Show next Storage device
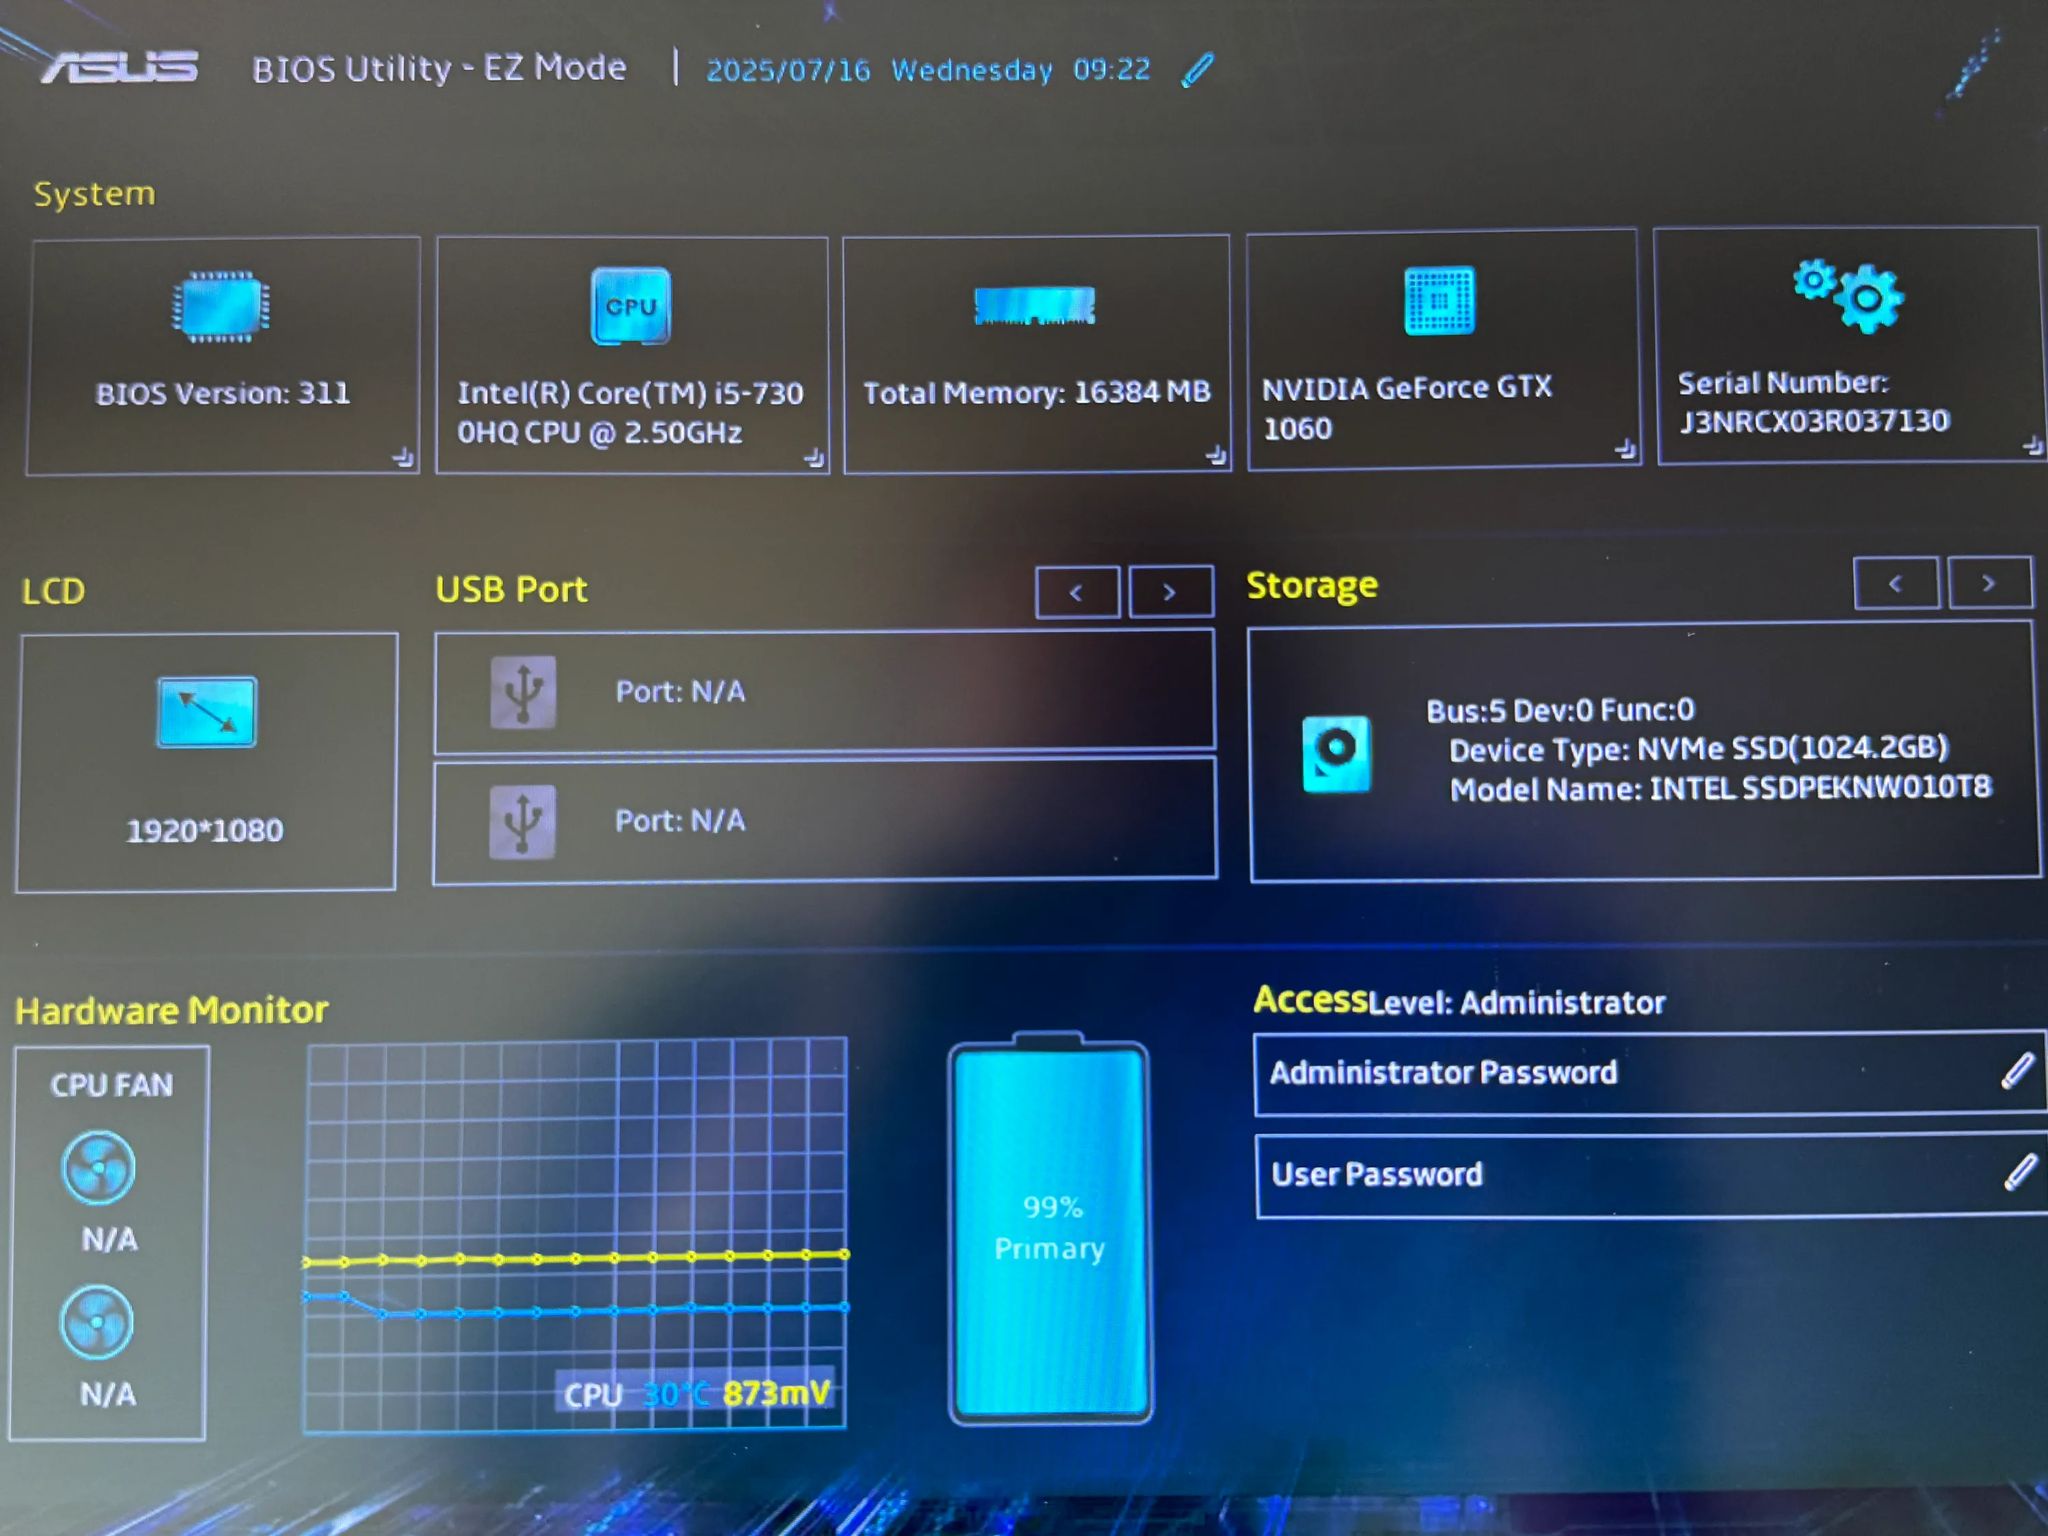The width and height of the screenshot is (2048, 1536). 1989,583
